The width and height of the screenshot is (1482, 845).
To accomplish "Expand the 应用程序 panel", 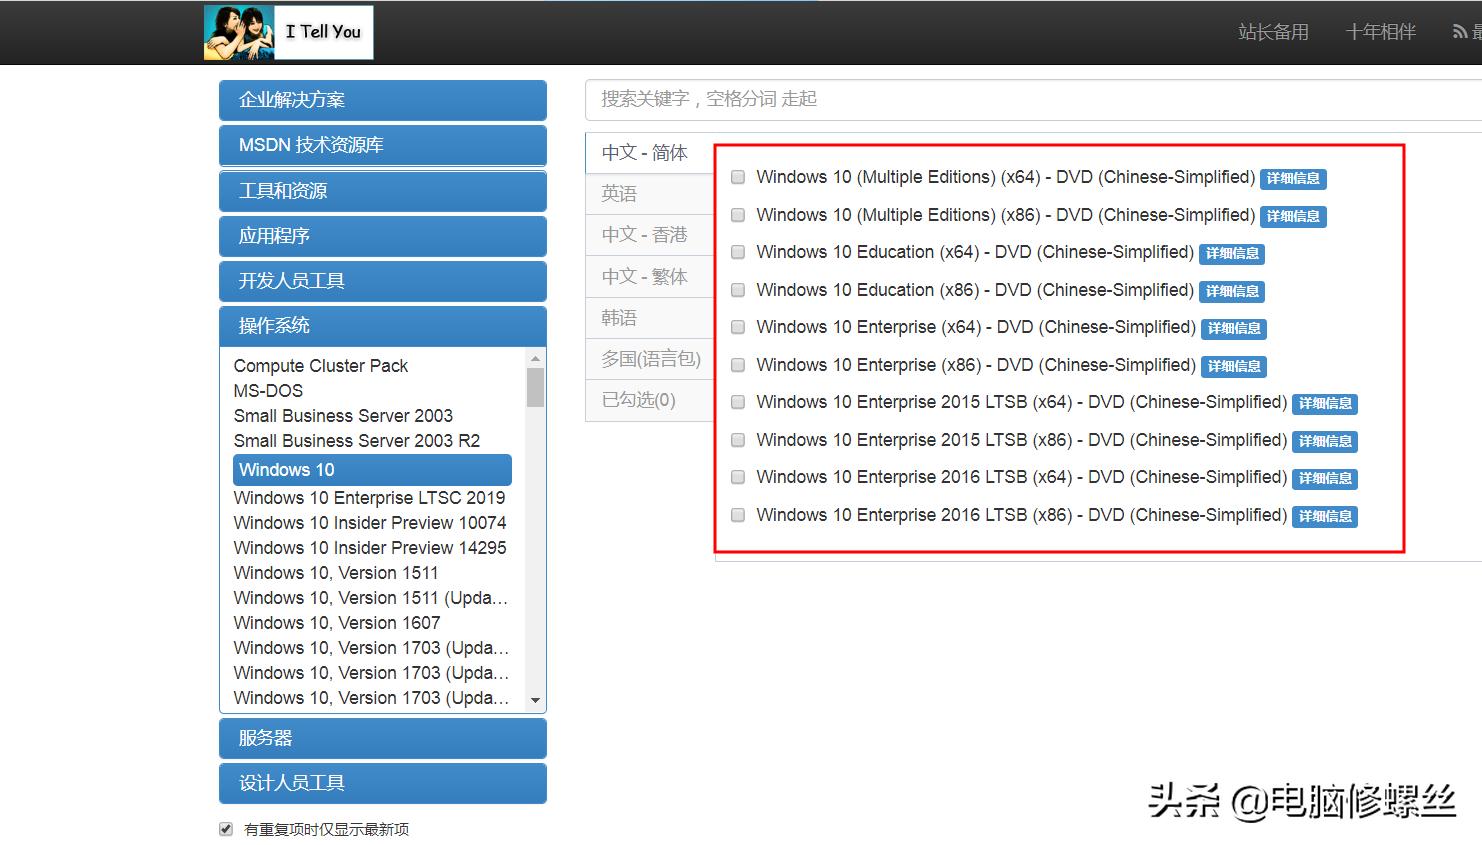I will tap(383, 236).
